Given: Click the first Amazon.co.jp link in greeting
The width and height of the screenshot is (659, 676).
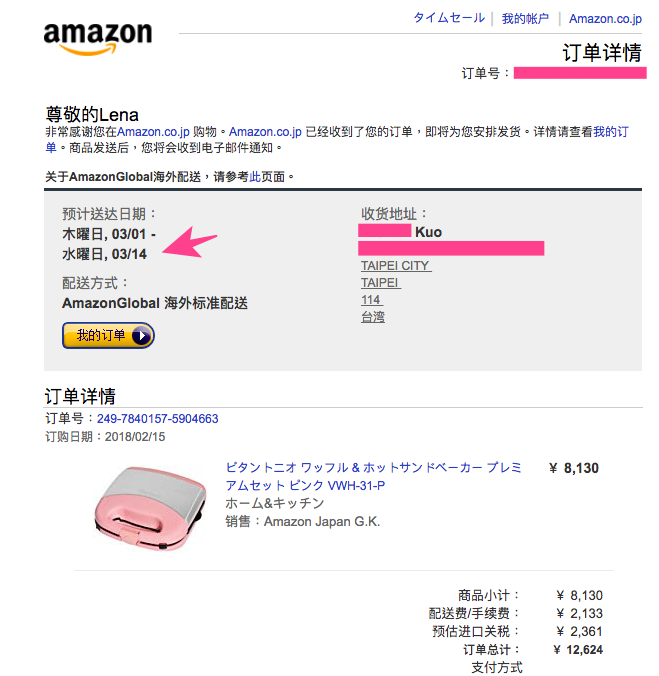Looking at the screenshot, I should point(151,131).
